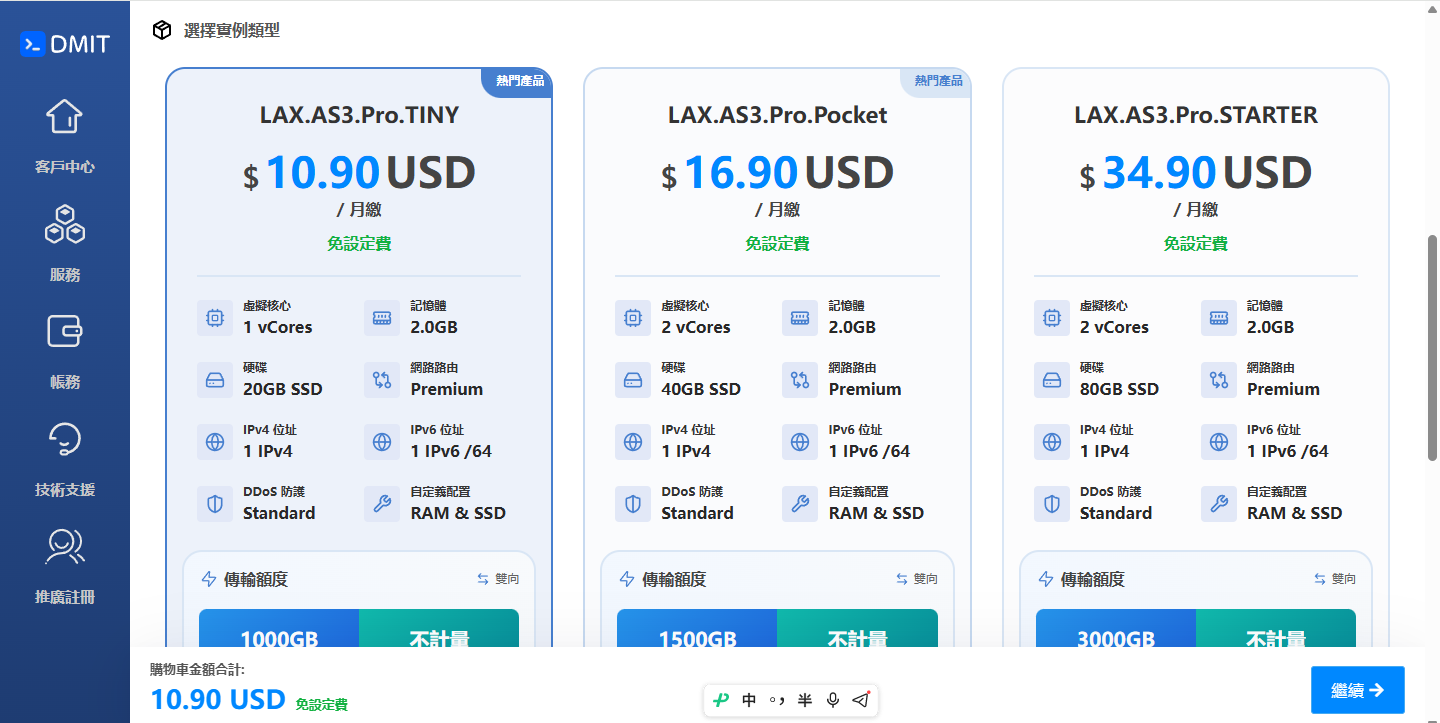Open 帳務 wallet icon in sidebar
This screenshot has height=723, width=1440.
coord(65,331)
